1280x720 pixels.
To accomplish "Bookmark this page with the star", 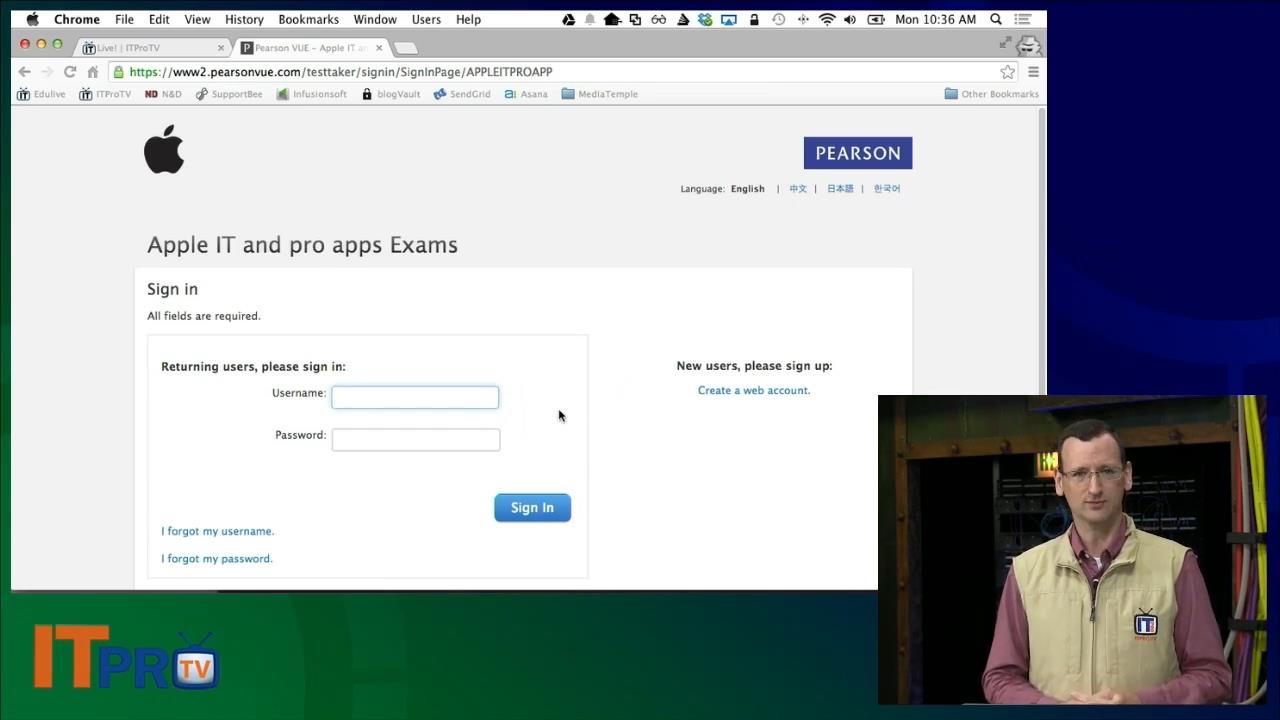I will click(x=1007, y=72).
